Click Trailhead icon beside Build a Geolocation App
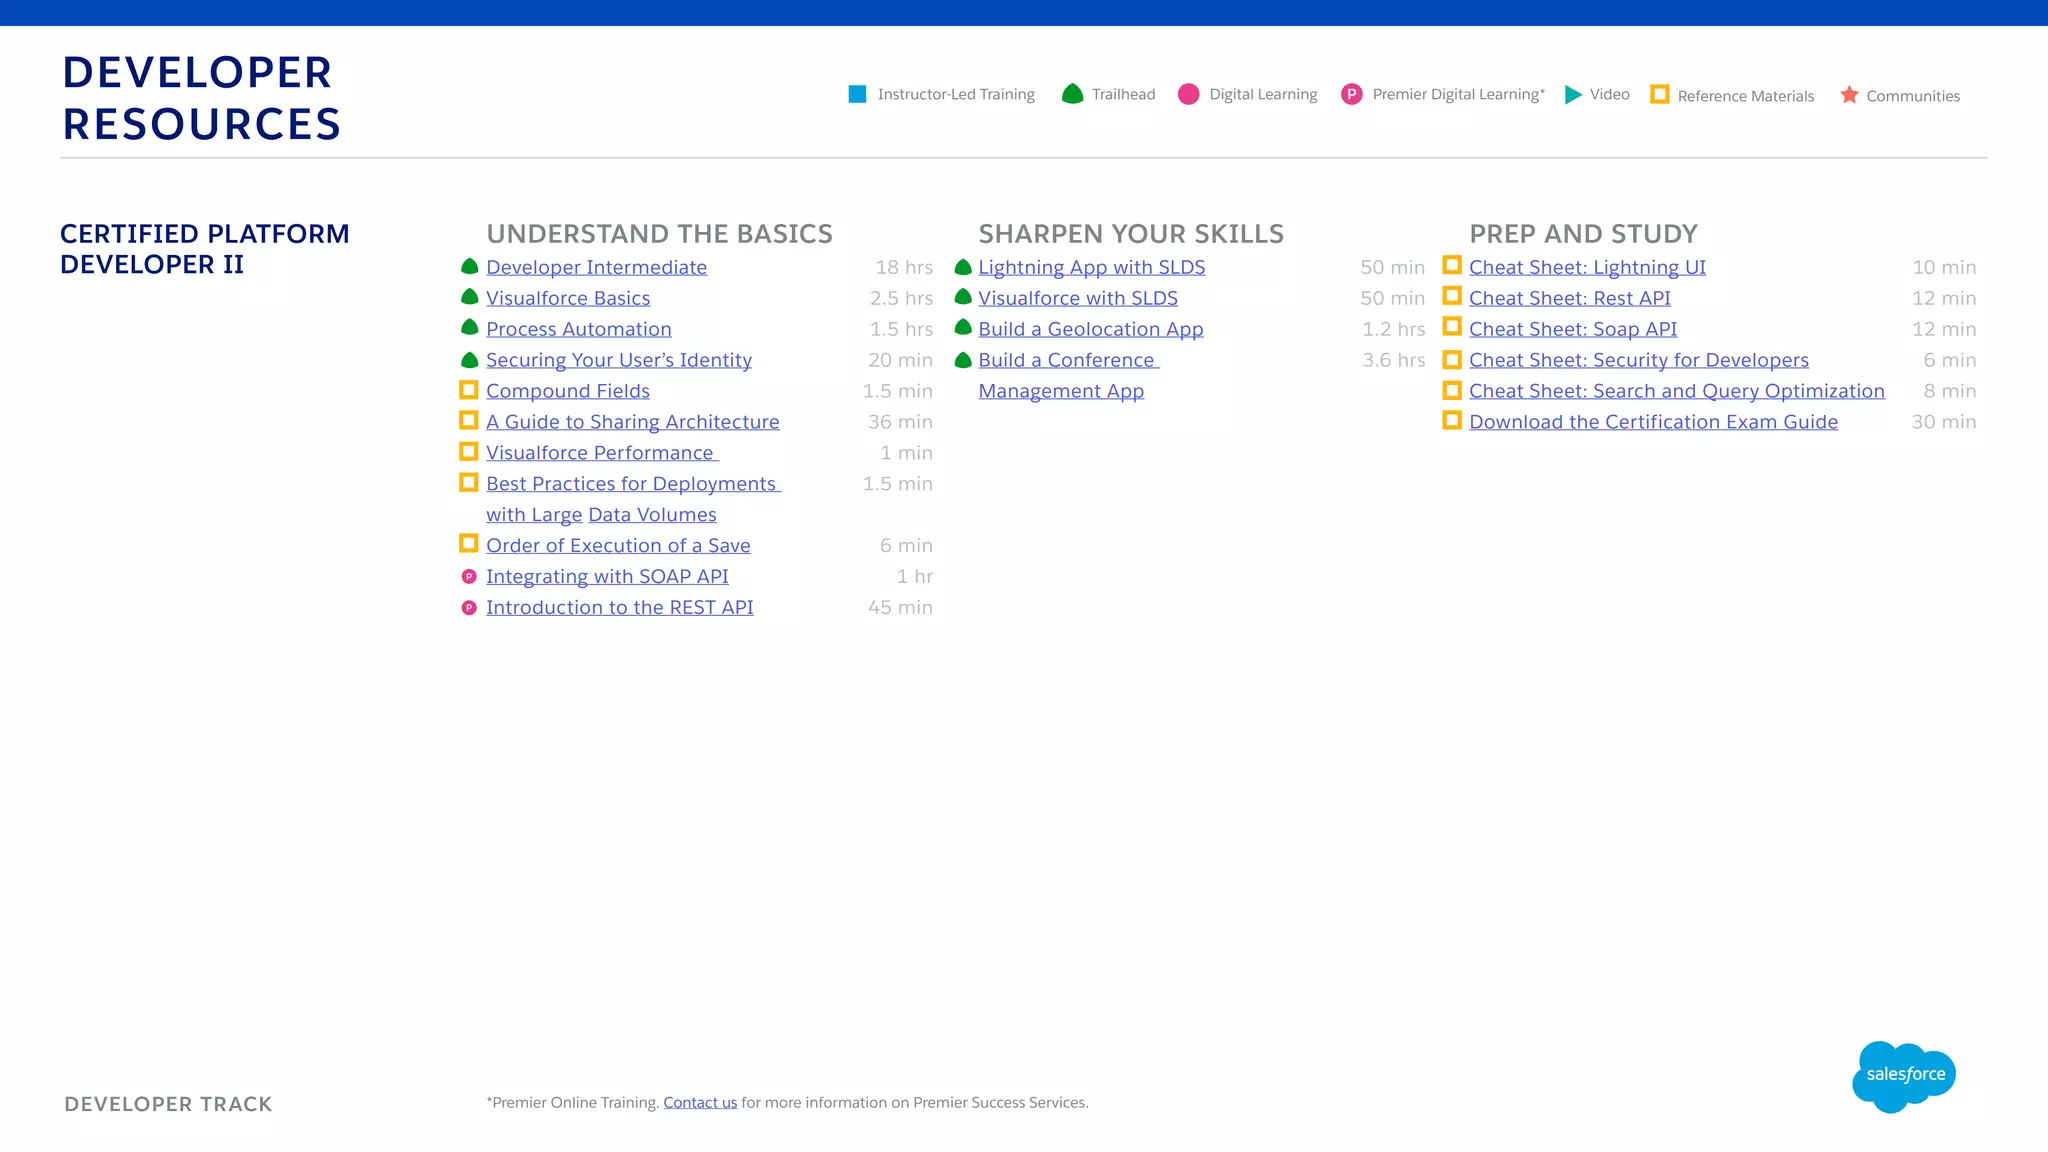 coord(963,328)
